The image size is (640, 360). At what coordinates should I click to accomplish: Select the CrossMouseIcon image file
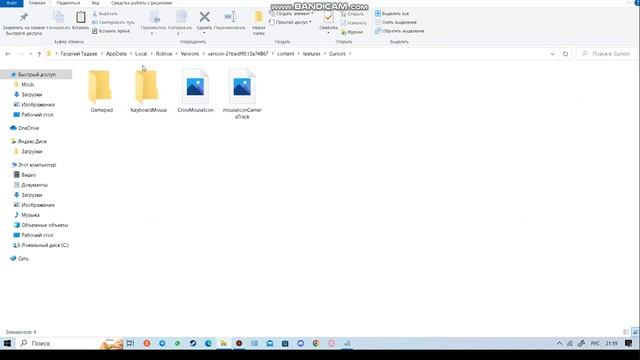tap(196, 91)
